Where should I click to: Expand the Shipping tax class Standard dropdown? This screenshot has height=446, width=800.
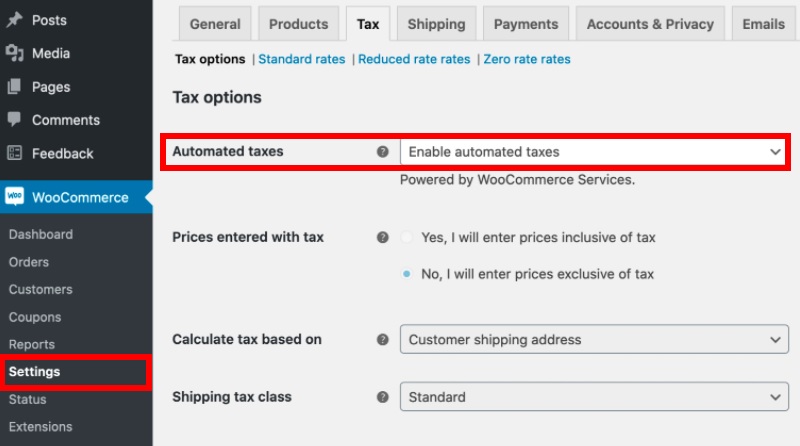pos(594,397)
